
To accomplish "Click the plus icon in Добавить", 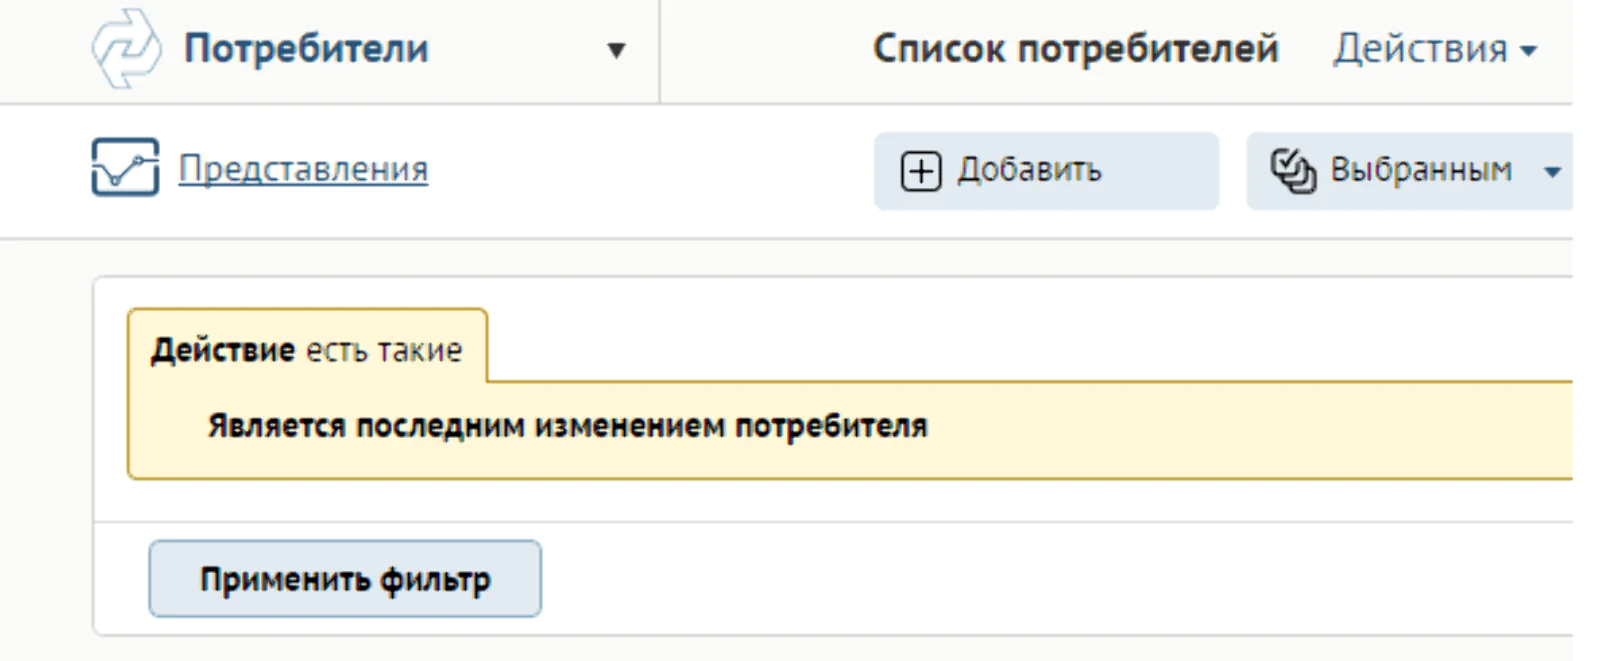I will click(x=921, y=171).
